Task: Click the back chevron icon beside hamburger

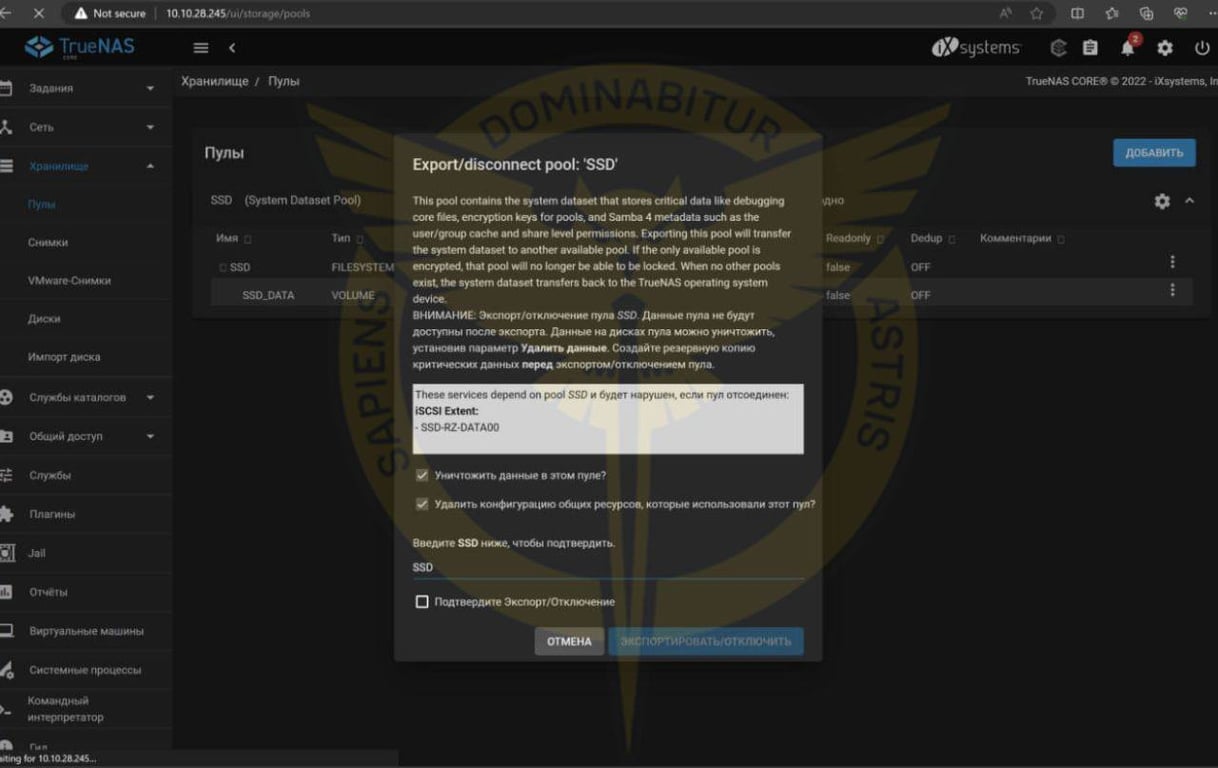Action: pos(232,48)
